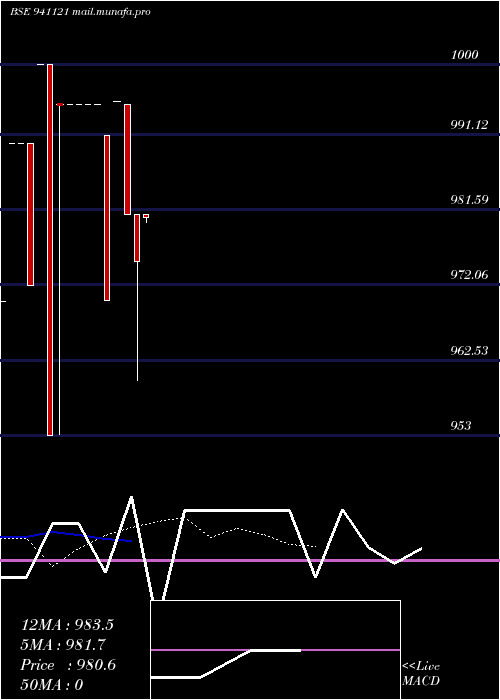Click the '50MA : 0' reading
This screenshot has width=500, height=700.
pos(52,685)
